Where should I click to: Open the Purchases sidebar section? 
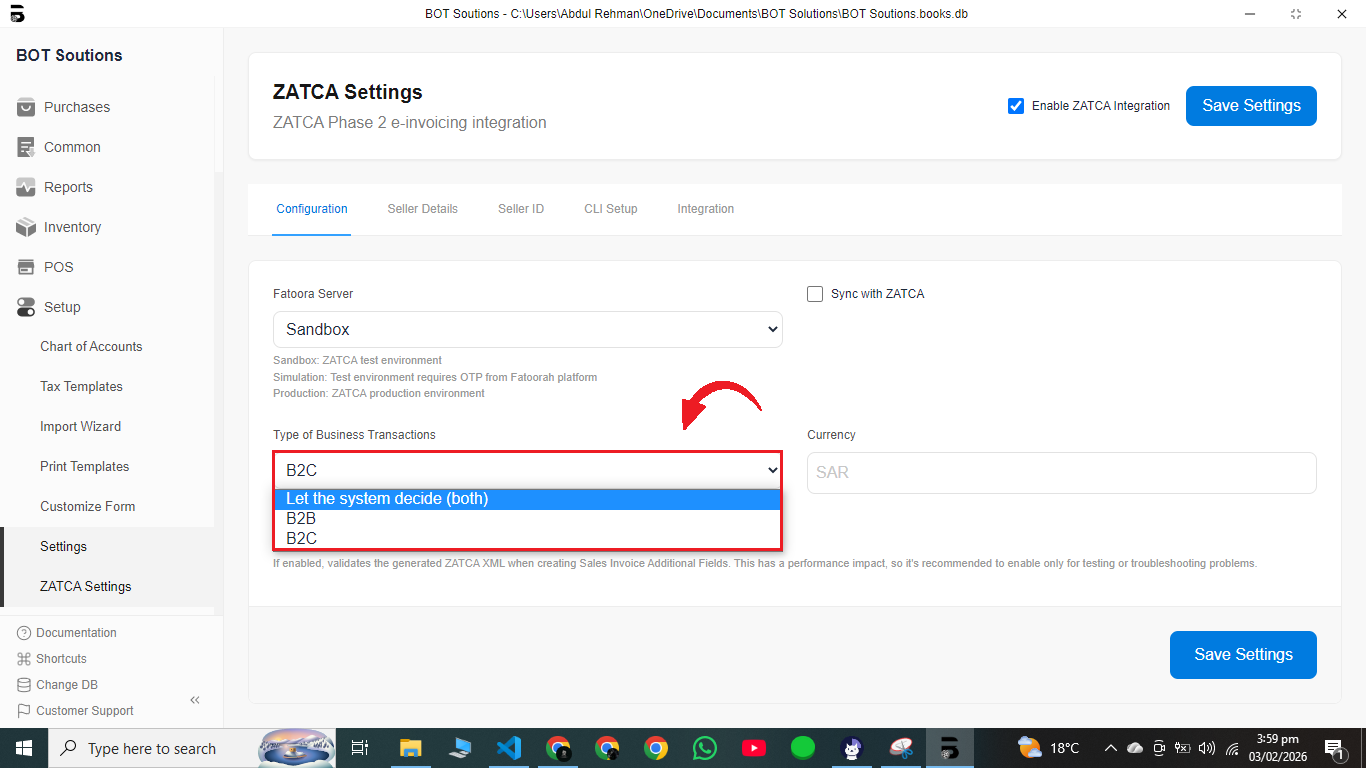tap(76, 107)
